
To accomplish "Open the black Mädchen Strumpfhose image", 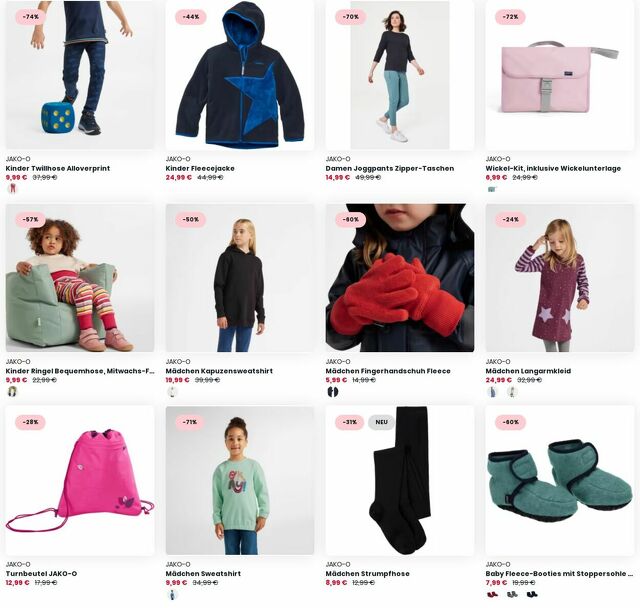I will [x=400, y=481].
